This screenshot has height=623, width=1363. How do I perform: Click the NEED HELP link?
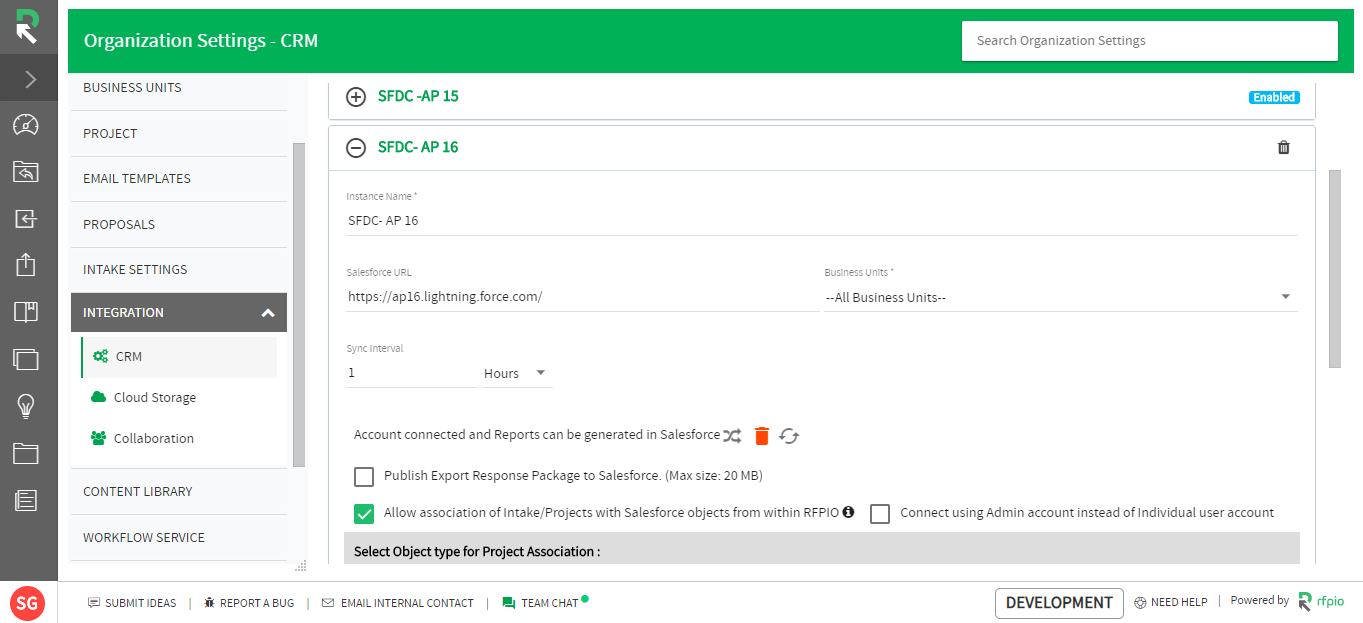1171,603
